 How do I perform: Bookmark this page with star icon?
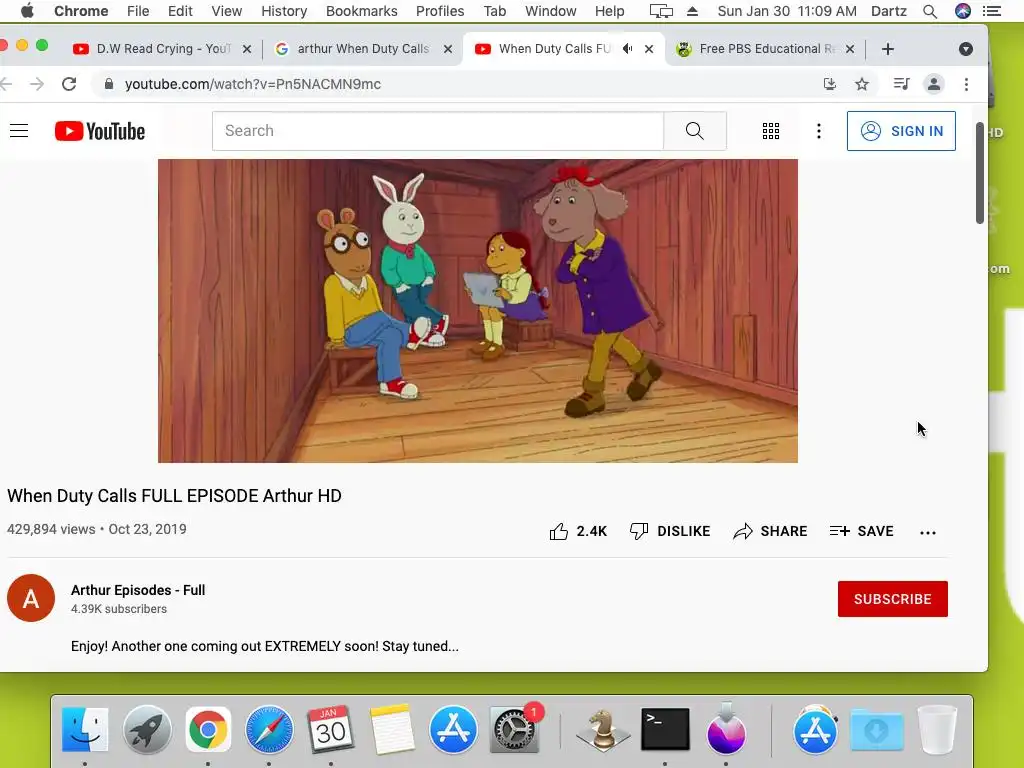point(862,84)
